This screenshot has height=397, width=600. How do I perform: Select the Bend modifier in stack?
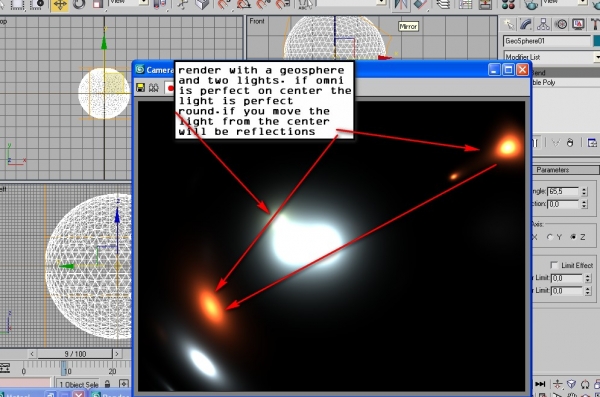[566, 72]
